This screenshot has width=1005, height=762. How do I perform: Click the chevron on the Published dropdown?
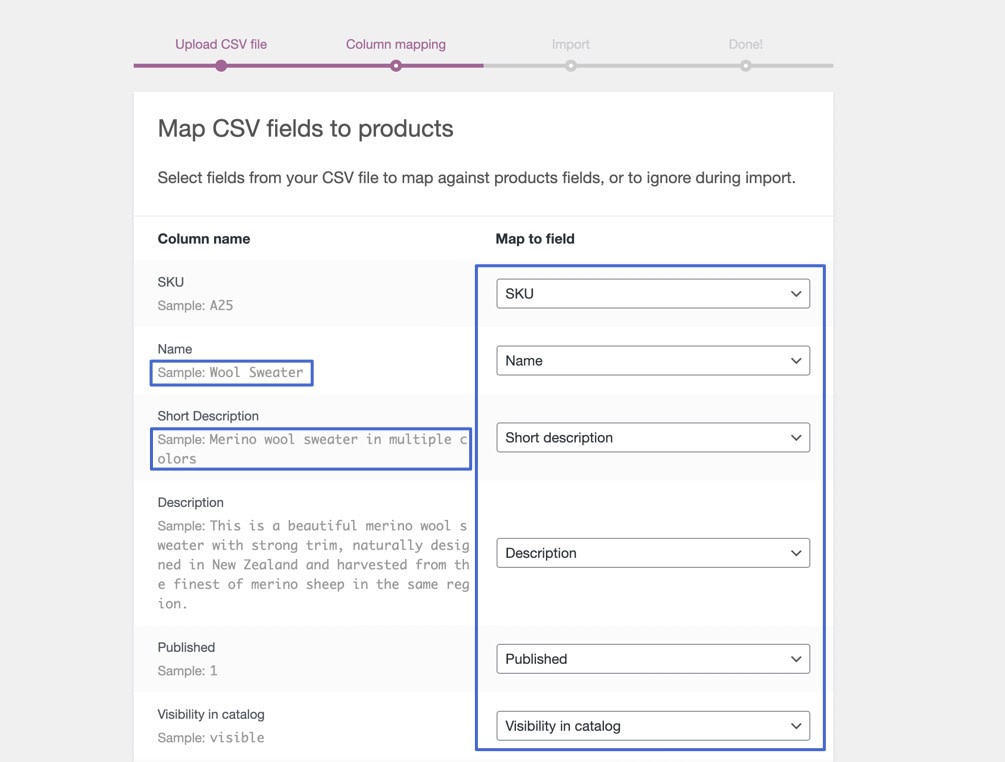796,658
